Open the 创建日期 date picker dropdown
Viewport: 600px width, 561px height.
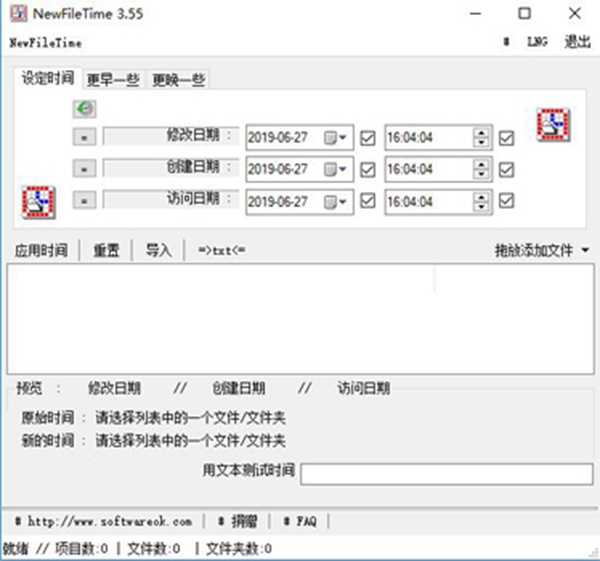click(x=336, y=169)
